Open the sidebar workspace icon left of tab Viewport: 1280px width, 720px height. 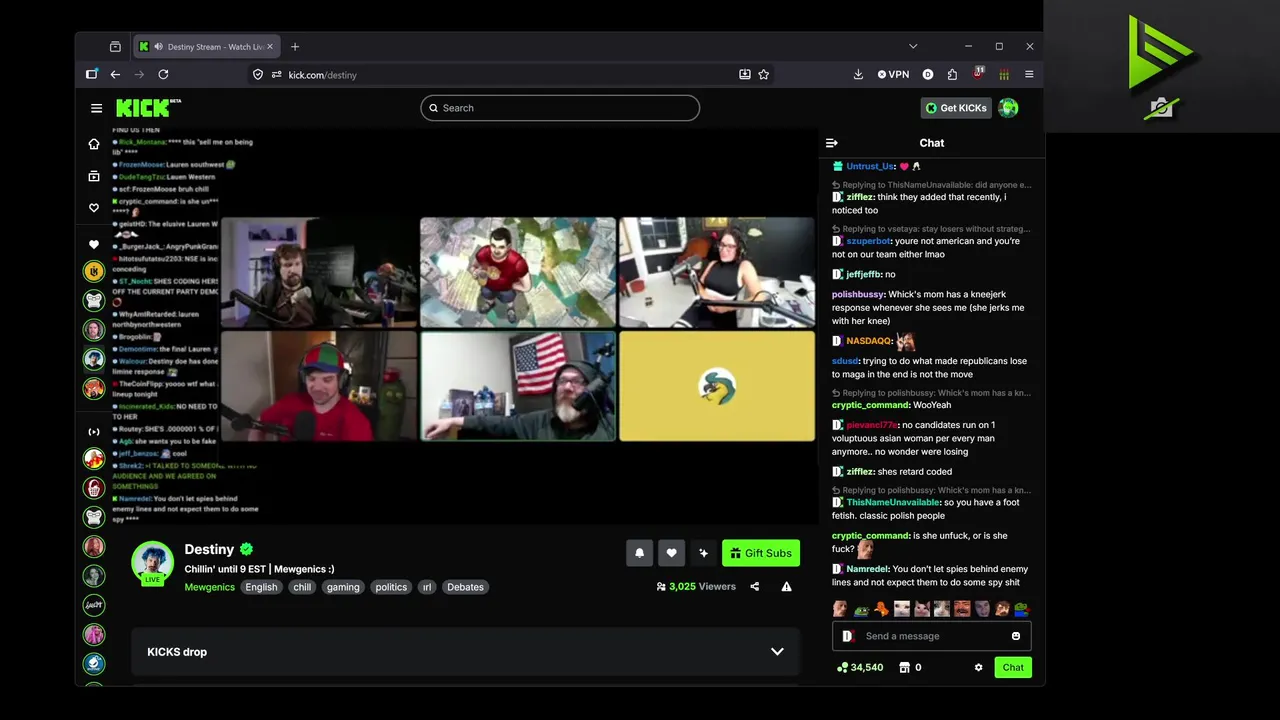[x=115, y=46]
